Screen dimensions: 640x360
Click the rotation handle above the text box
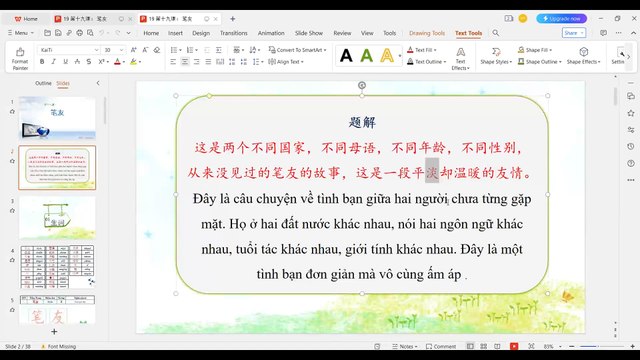click(x=362, y=85)
